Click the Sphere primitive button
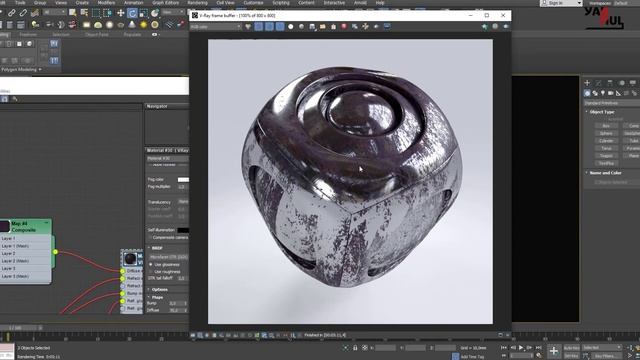 pos(606,133)
